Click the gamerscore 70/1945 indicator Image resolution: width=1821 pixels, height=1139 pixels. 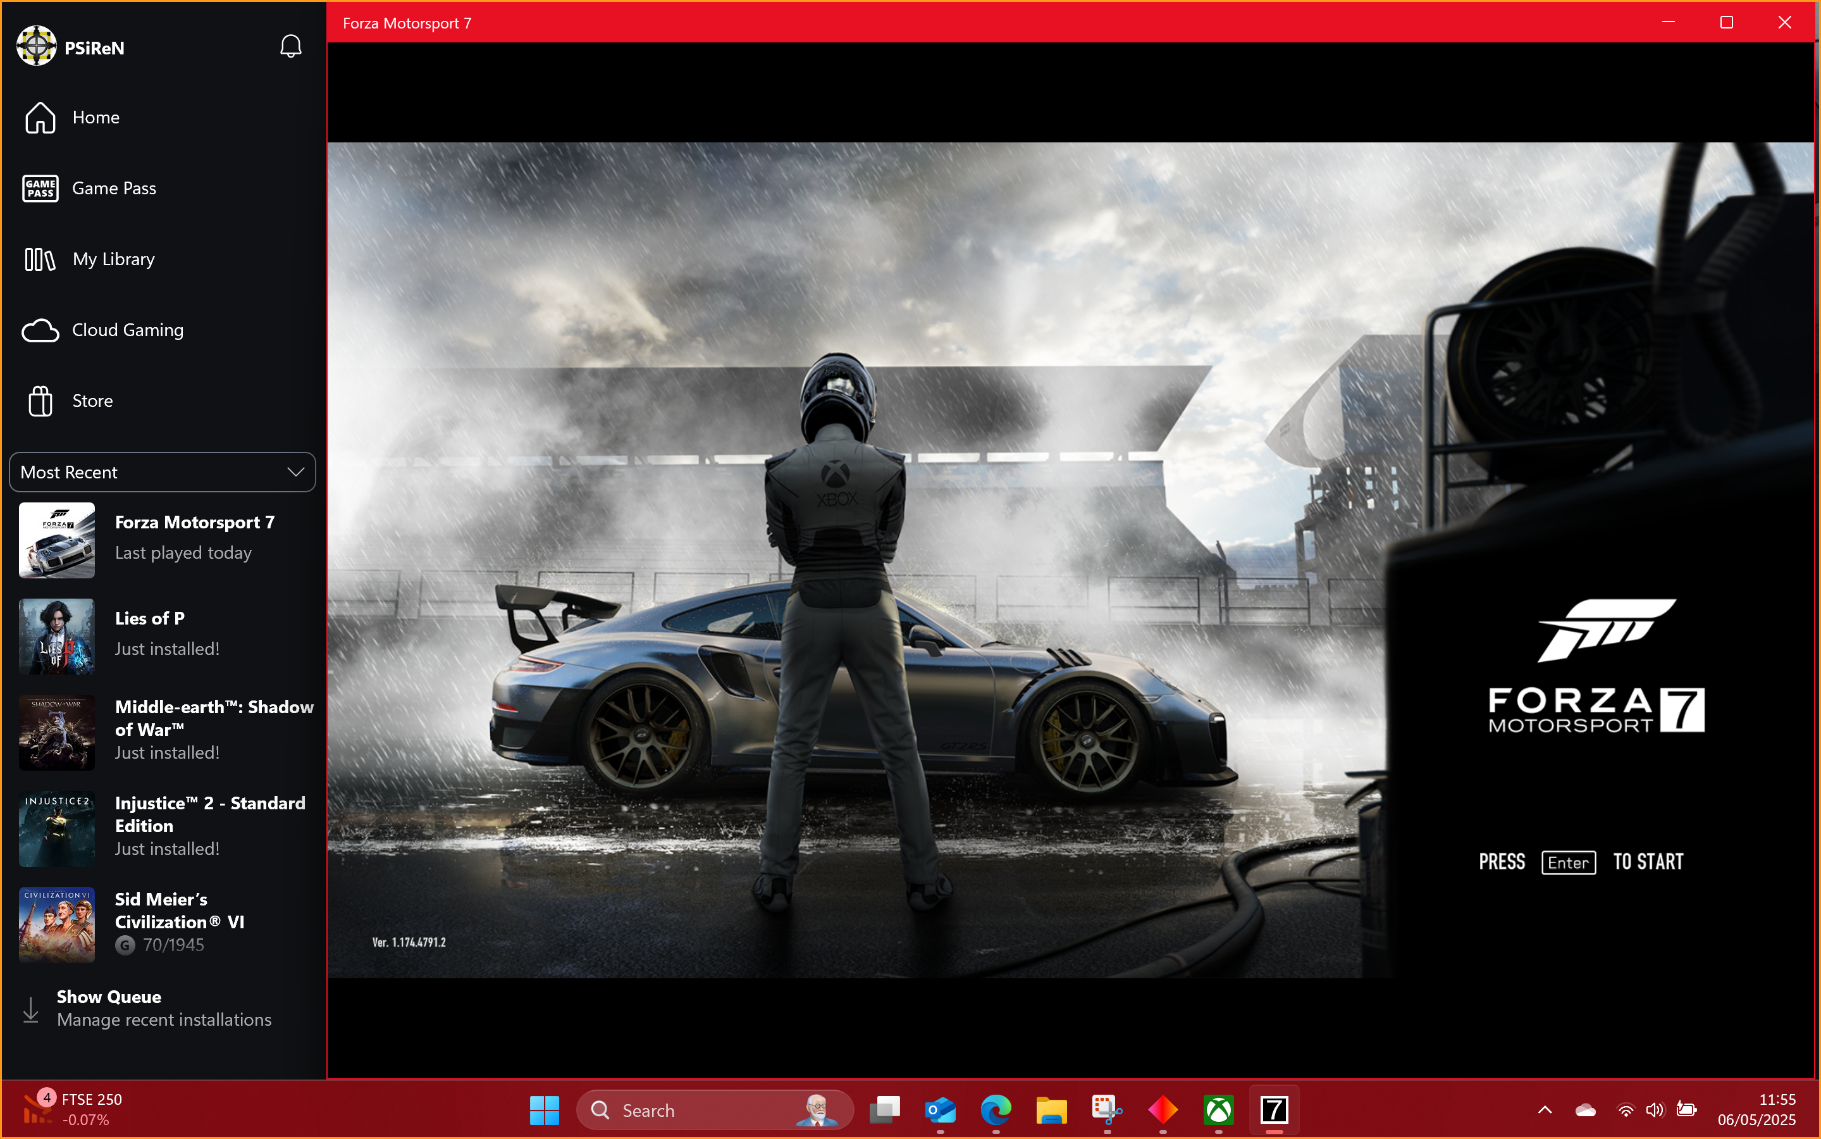coord(160,945)
